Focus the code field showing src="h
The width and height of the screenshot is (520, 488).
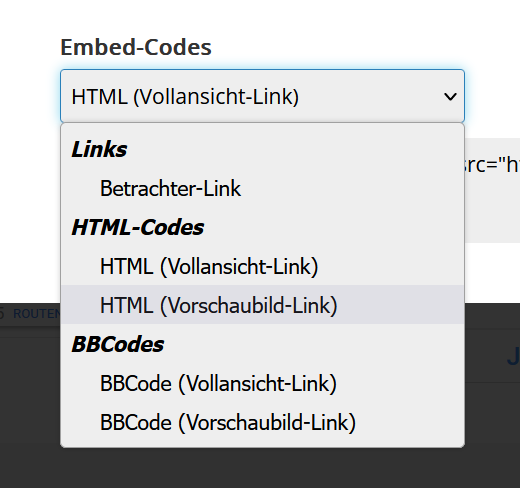coord(492,165)
